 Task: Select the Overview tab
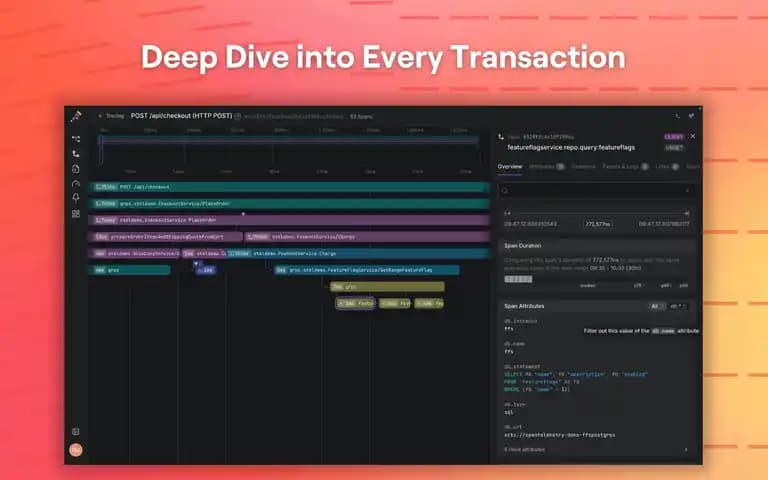point(510,167)
